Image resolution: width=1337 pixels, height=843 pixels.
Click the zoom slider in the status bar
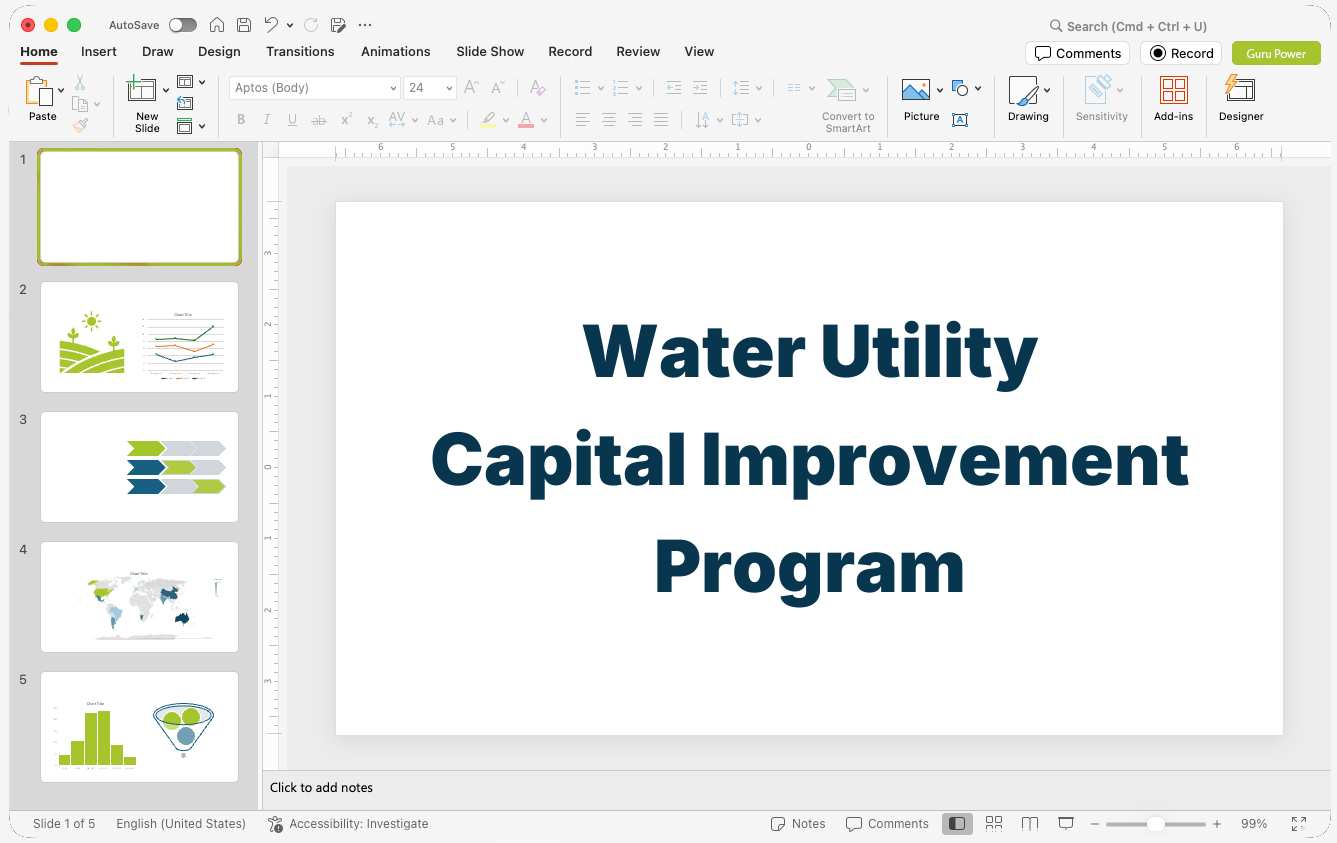(x=1155, y=824)
